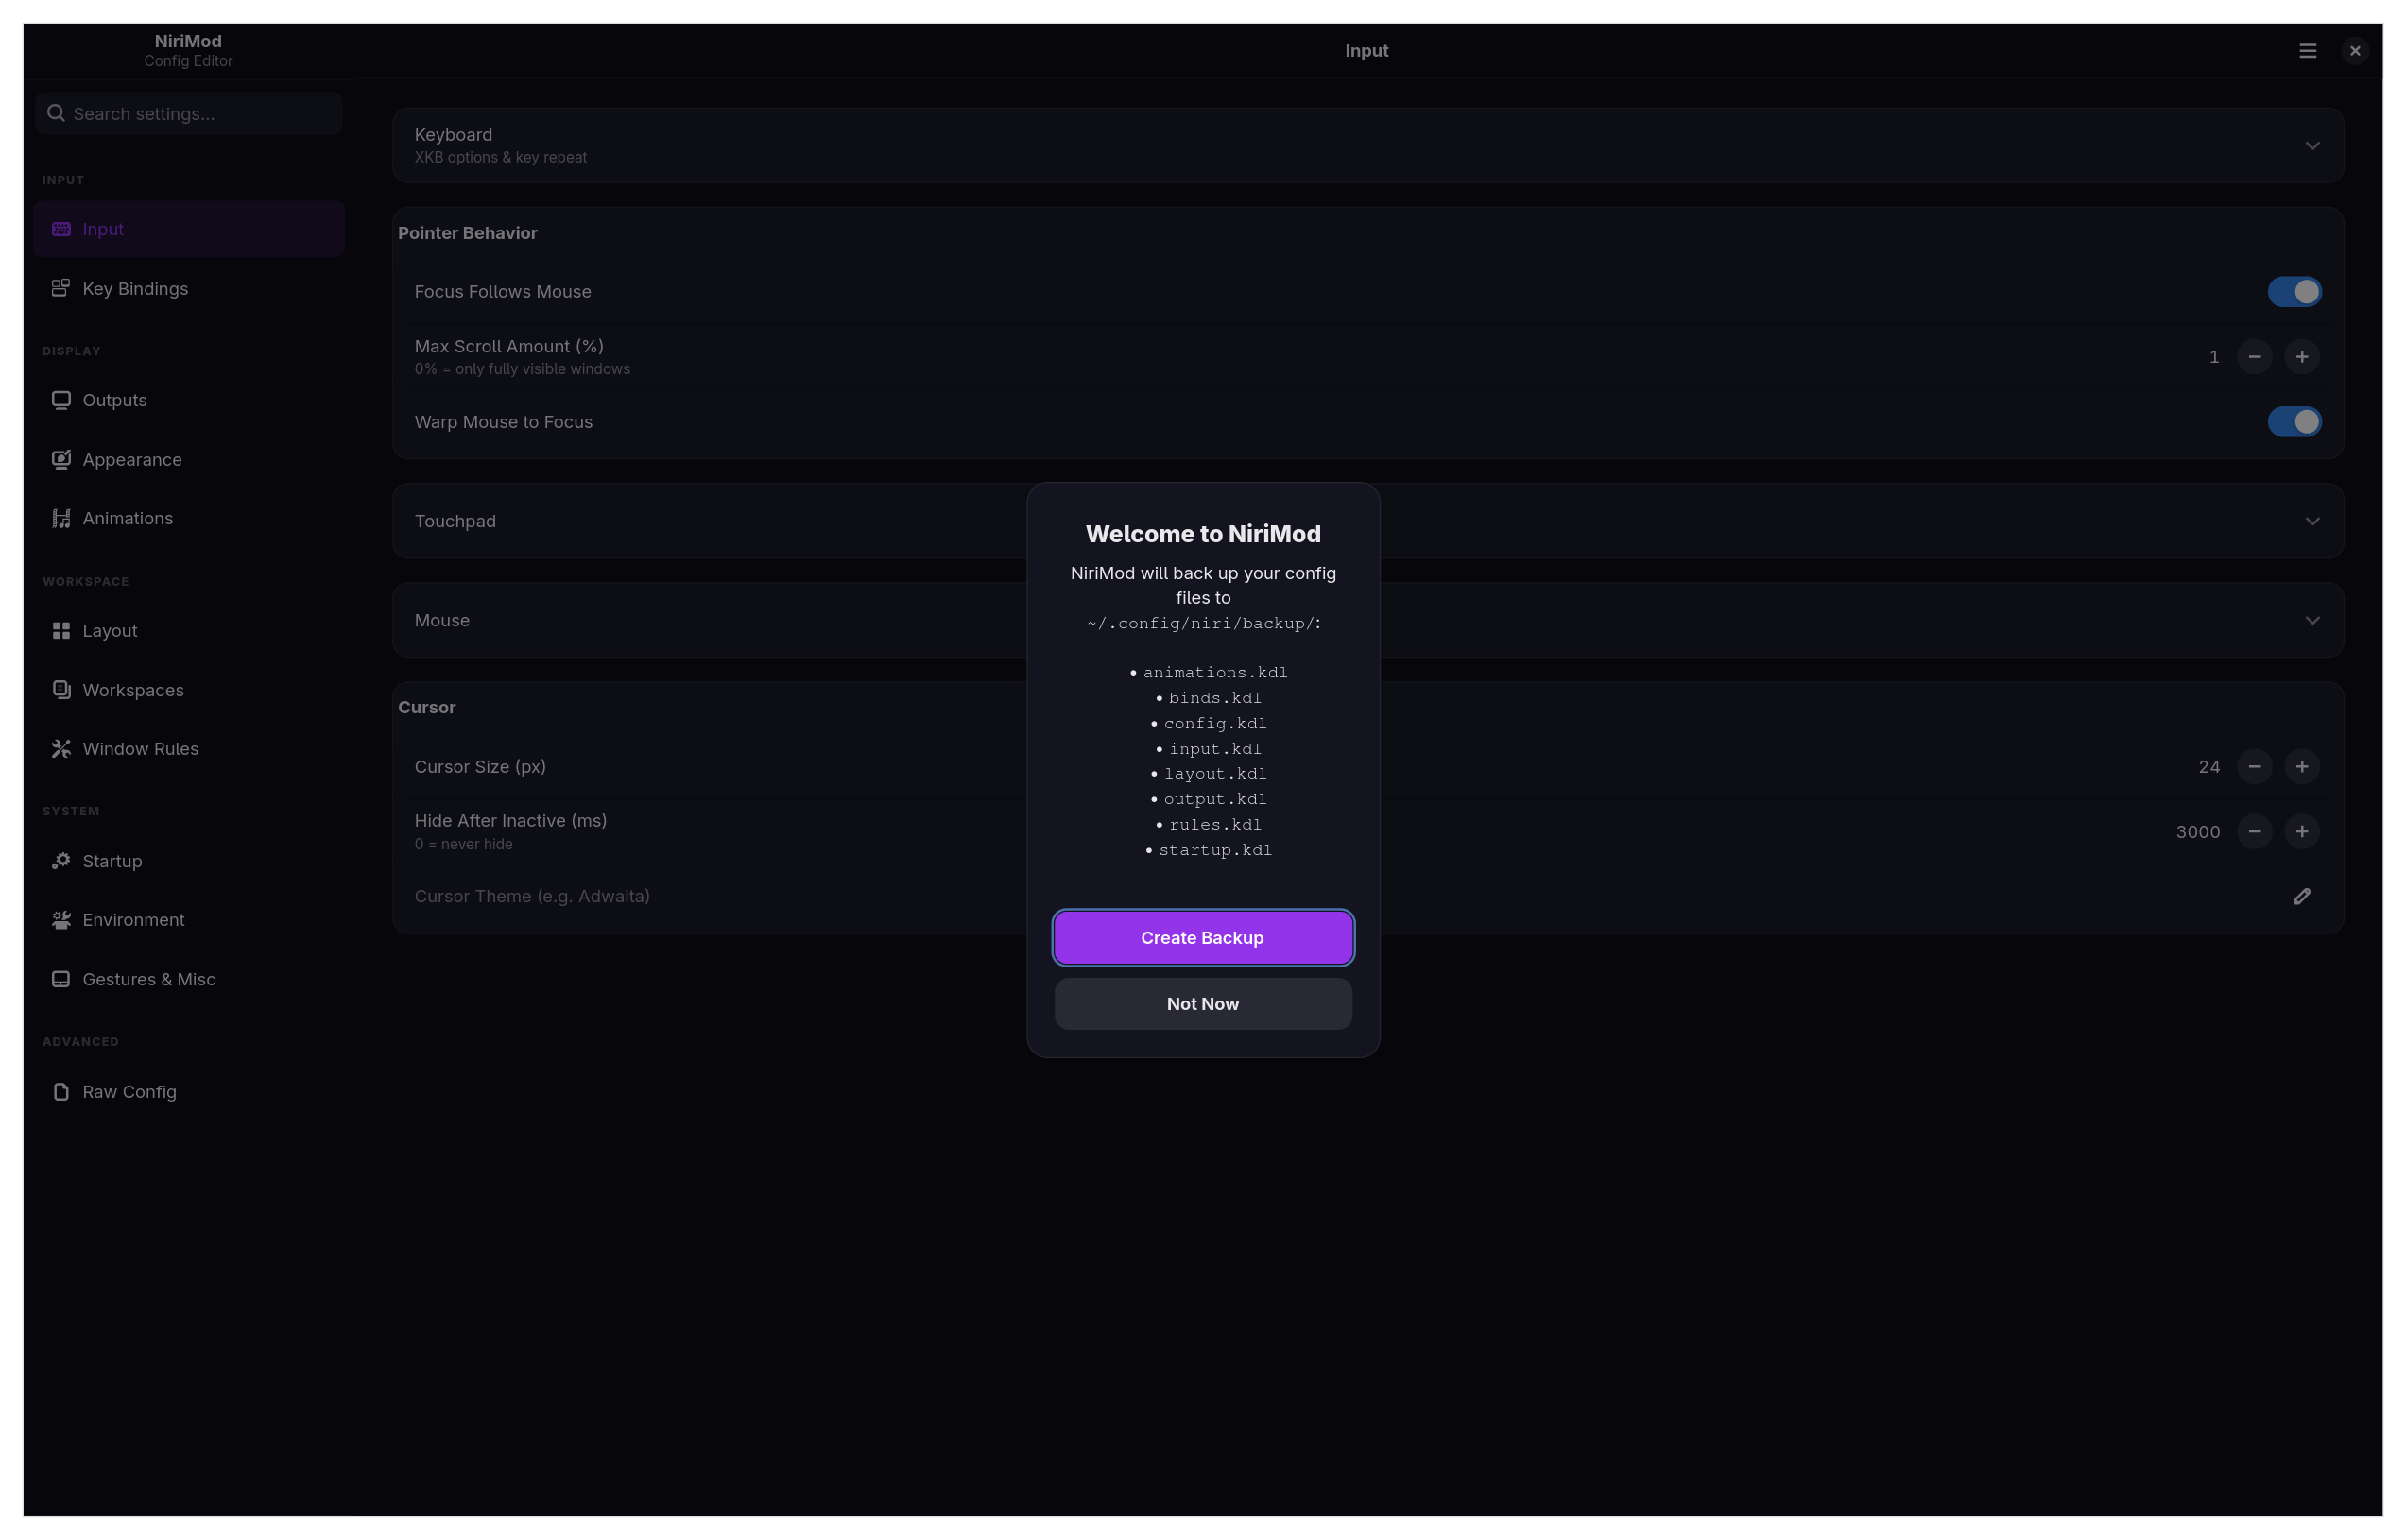The height and width of the screenshot is (1540, 2406).
Task: Open Raw Config file icon
Action: 61,1091
